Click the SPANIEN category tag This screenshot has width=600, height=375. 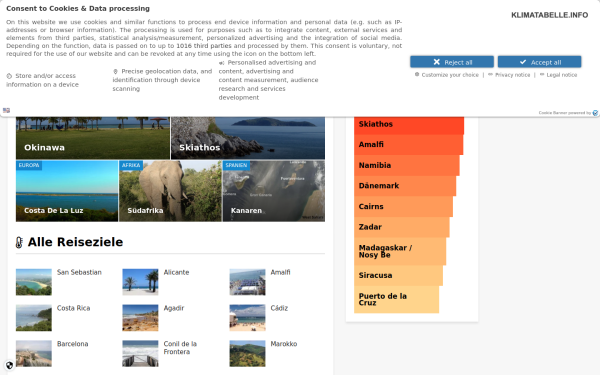(x=236, y=165)
